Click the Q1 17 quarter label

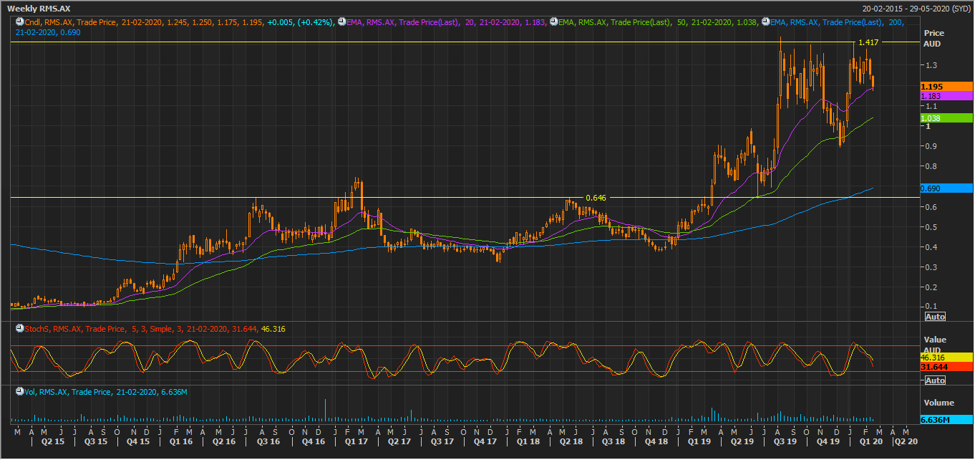[x=355, y=441]
